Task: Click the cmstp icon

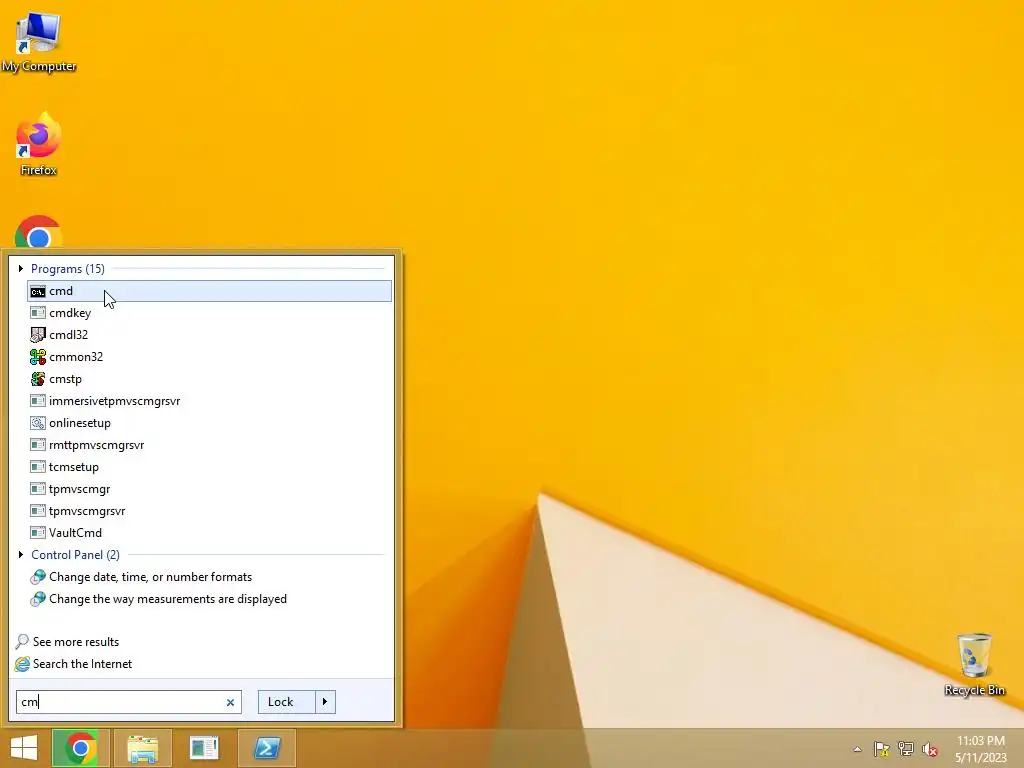Action: (38, 379)
